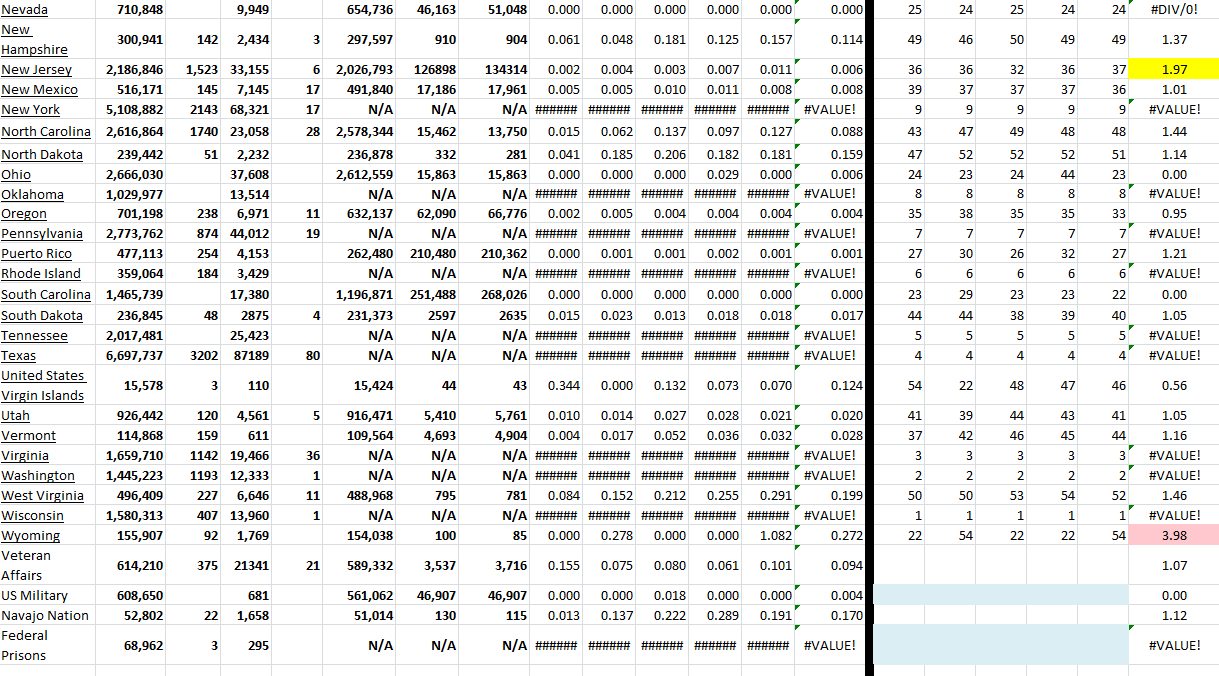Image resolution: width=1219 pixels, height=676 pixels.
Task: Click the Navajo Nation label cell
Action: tap(45, 616)
